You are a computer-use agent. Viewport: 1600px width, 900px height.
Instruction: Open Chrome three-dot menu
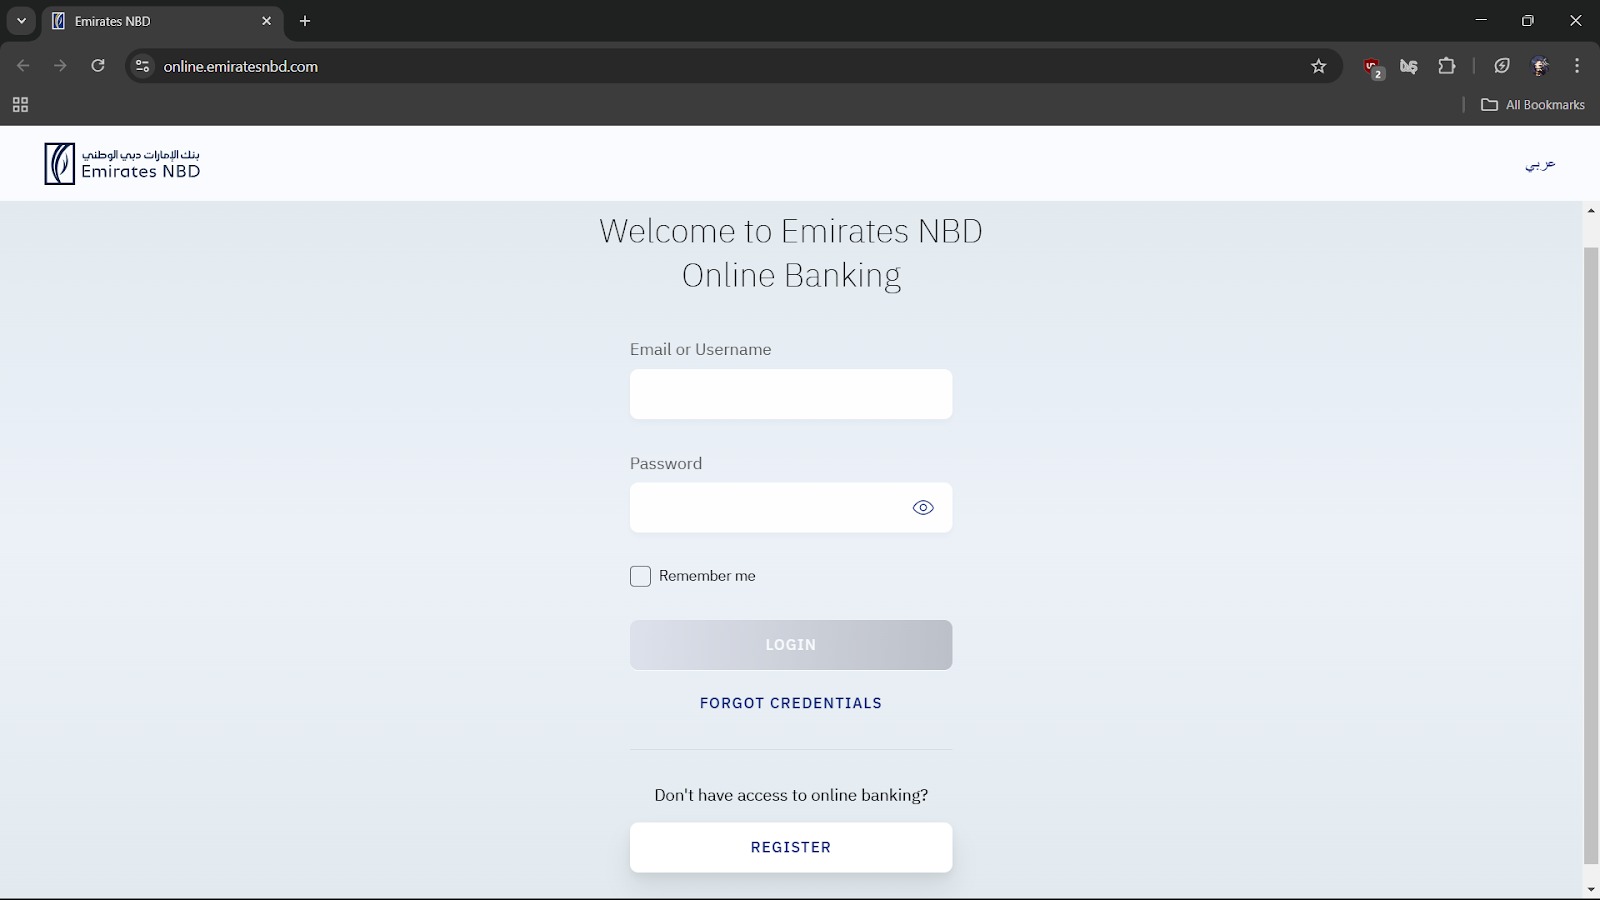tap(1577, 66)
